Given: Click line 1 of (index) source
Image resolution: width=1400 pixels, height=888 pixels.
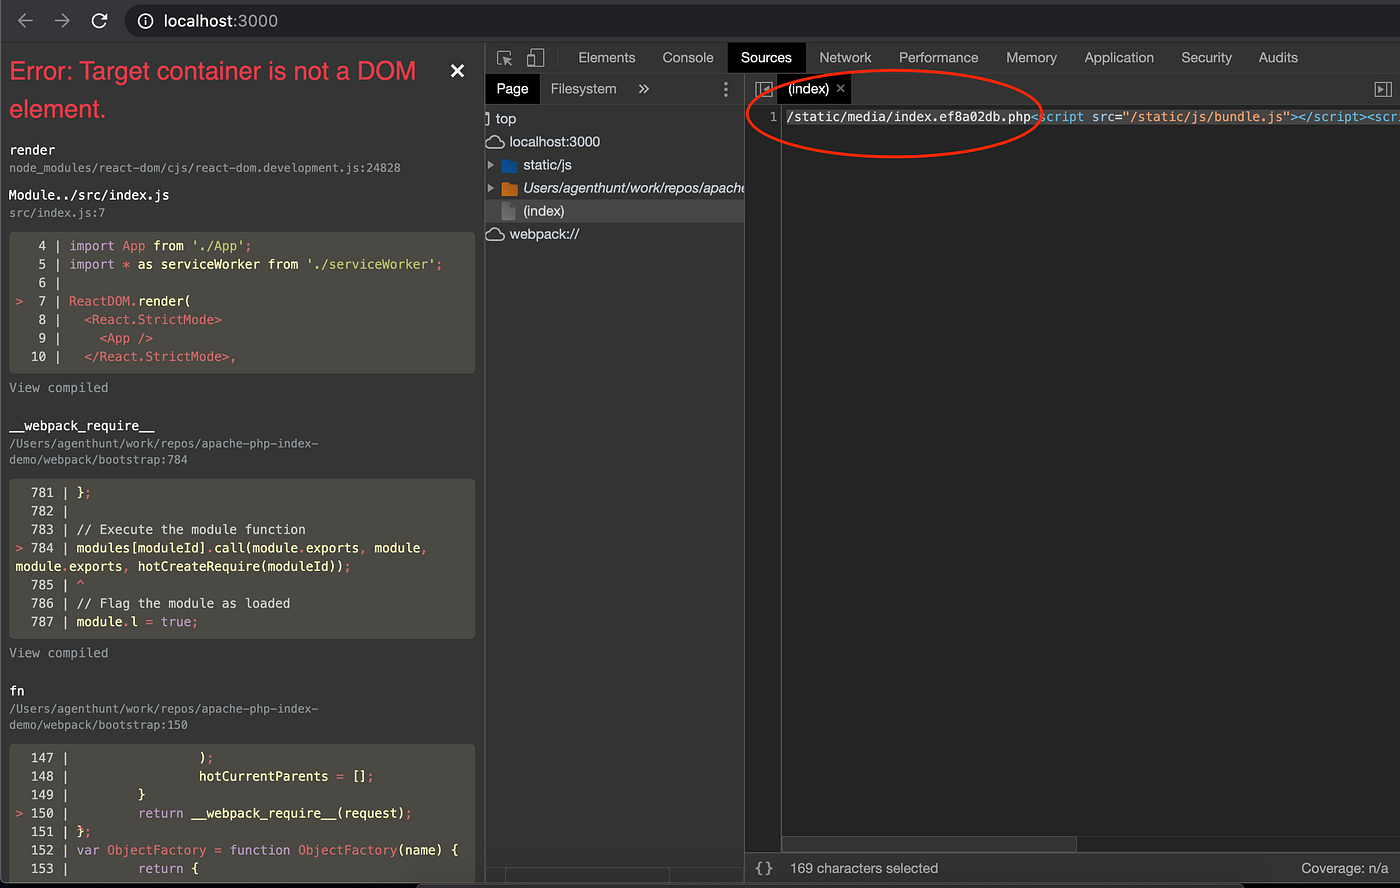Looking at the screenshot, I should pos(1091,117).
